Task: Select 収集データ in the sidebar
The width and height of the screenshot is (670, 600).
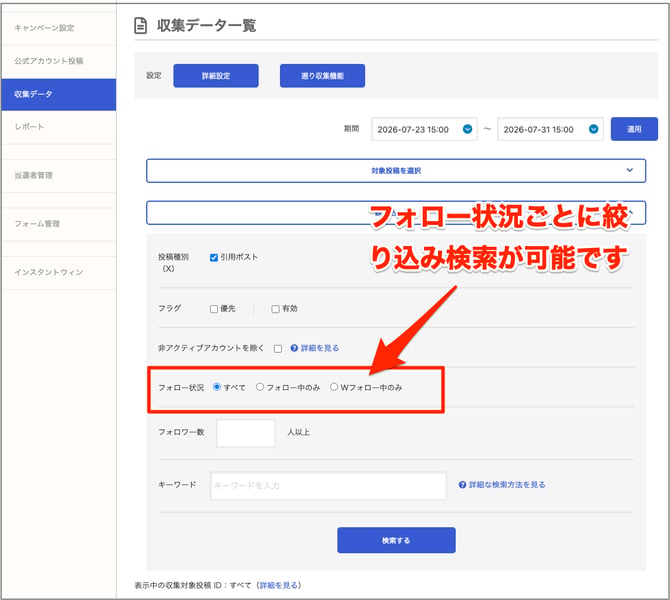Action: tap(59, 94)
